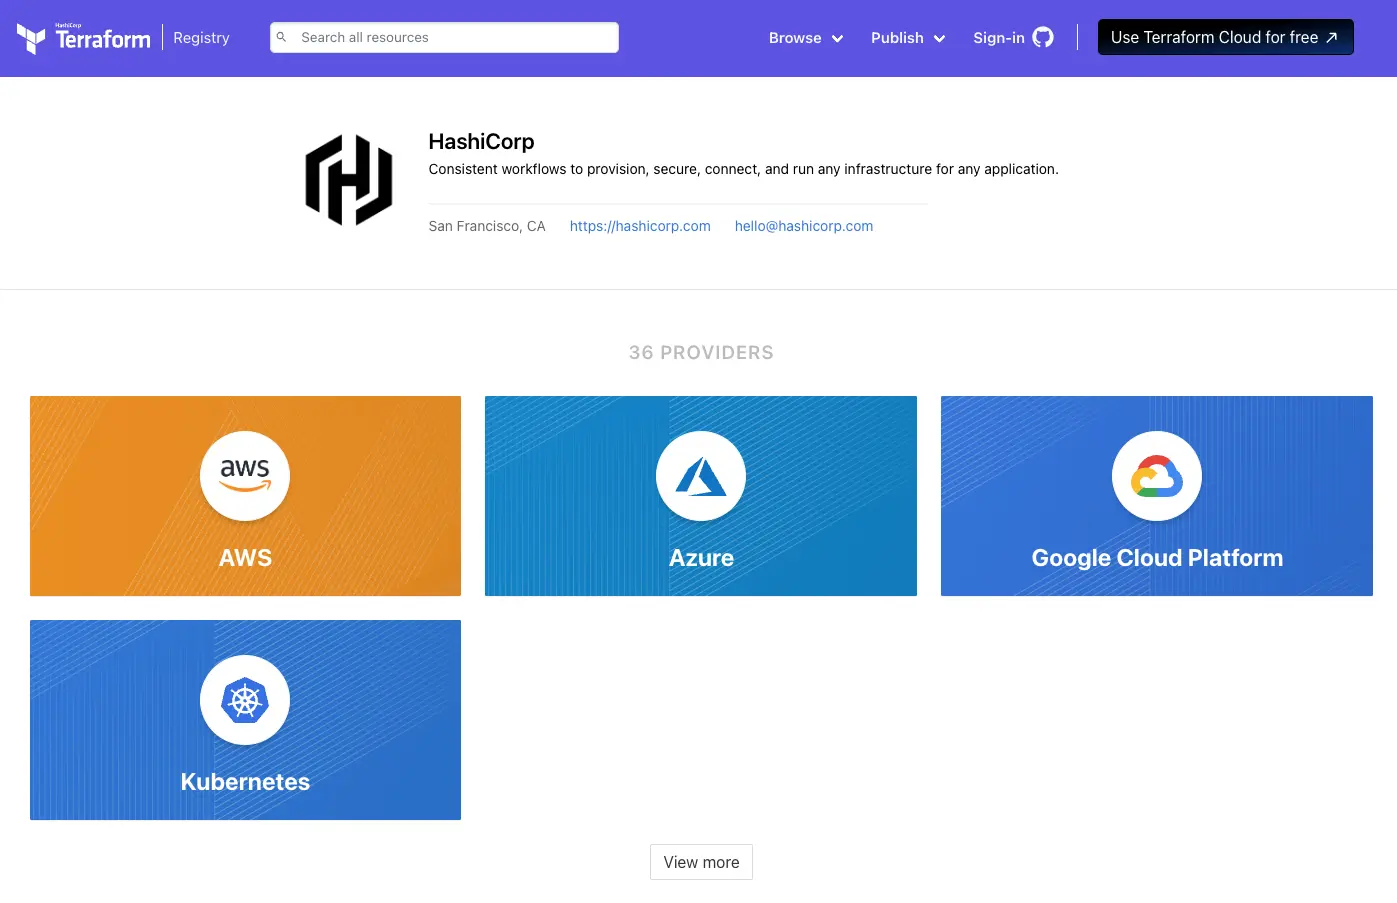Image resolution: width=1397 pixels, height=903 pixels.
Task: Open the Registry section
Action: coord(200,37)
